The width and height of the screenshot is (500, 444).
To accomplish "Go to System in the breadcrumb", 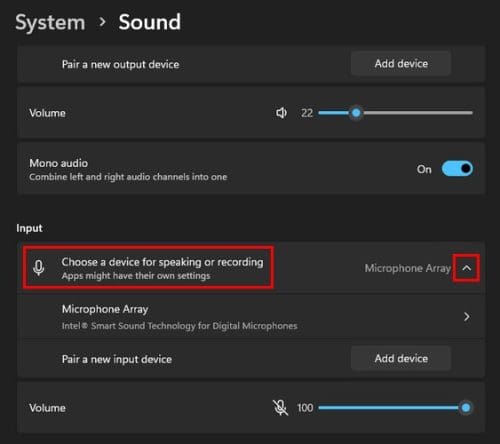I will tap(50, 23).
